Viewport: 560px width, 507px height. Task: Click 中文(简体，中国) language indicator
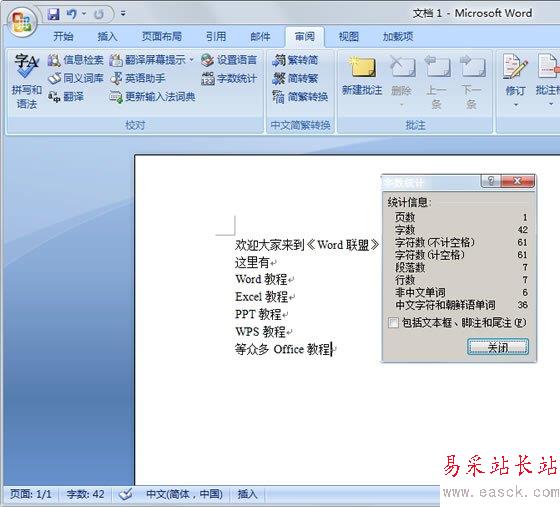tap(184, 494)
